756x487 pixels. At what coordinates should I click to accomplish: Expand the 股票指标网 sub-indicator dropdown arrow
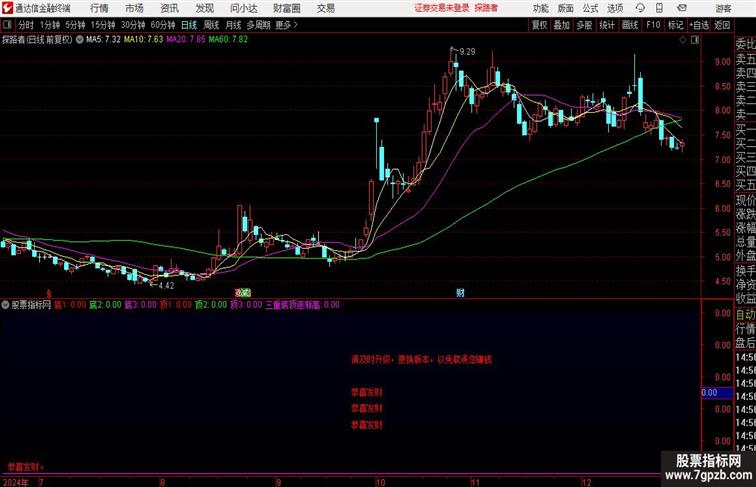[x=6, y=305]
